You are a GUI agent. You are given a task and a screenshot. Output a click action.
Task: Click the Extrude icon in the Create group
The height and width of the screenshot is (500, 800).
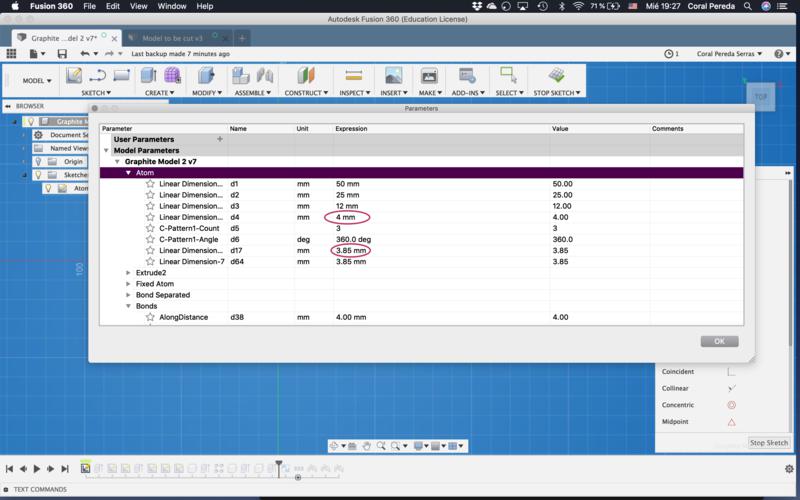pos(148,76)
